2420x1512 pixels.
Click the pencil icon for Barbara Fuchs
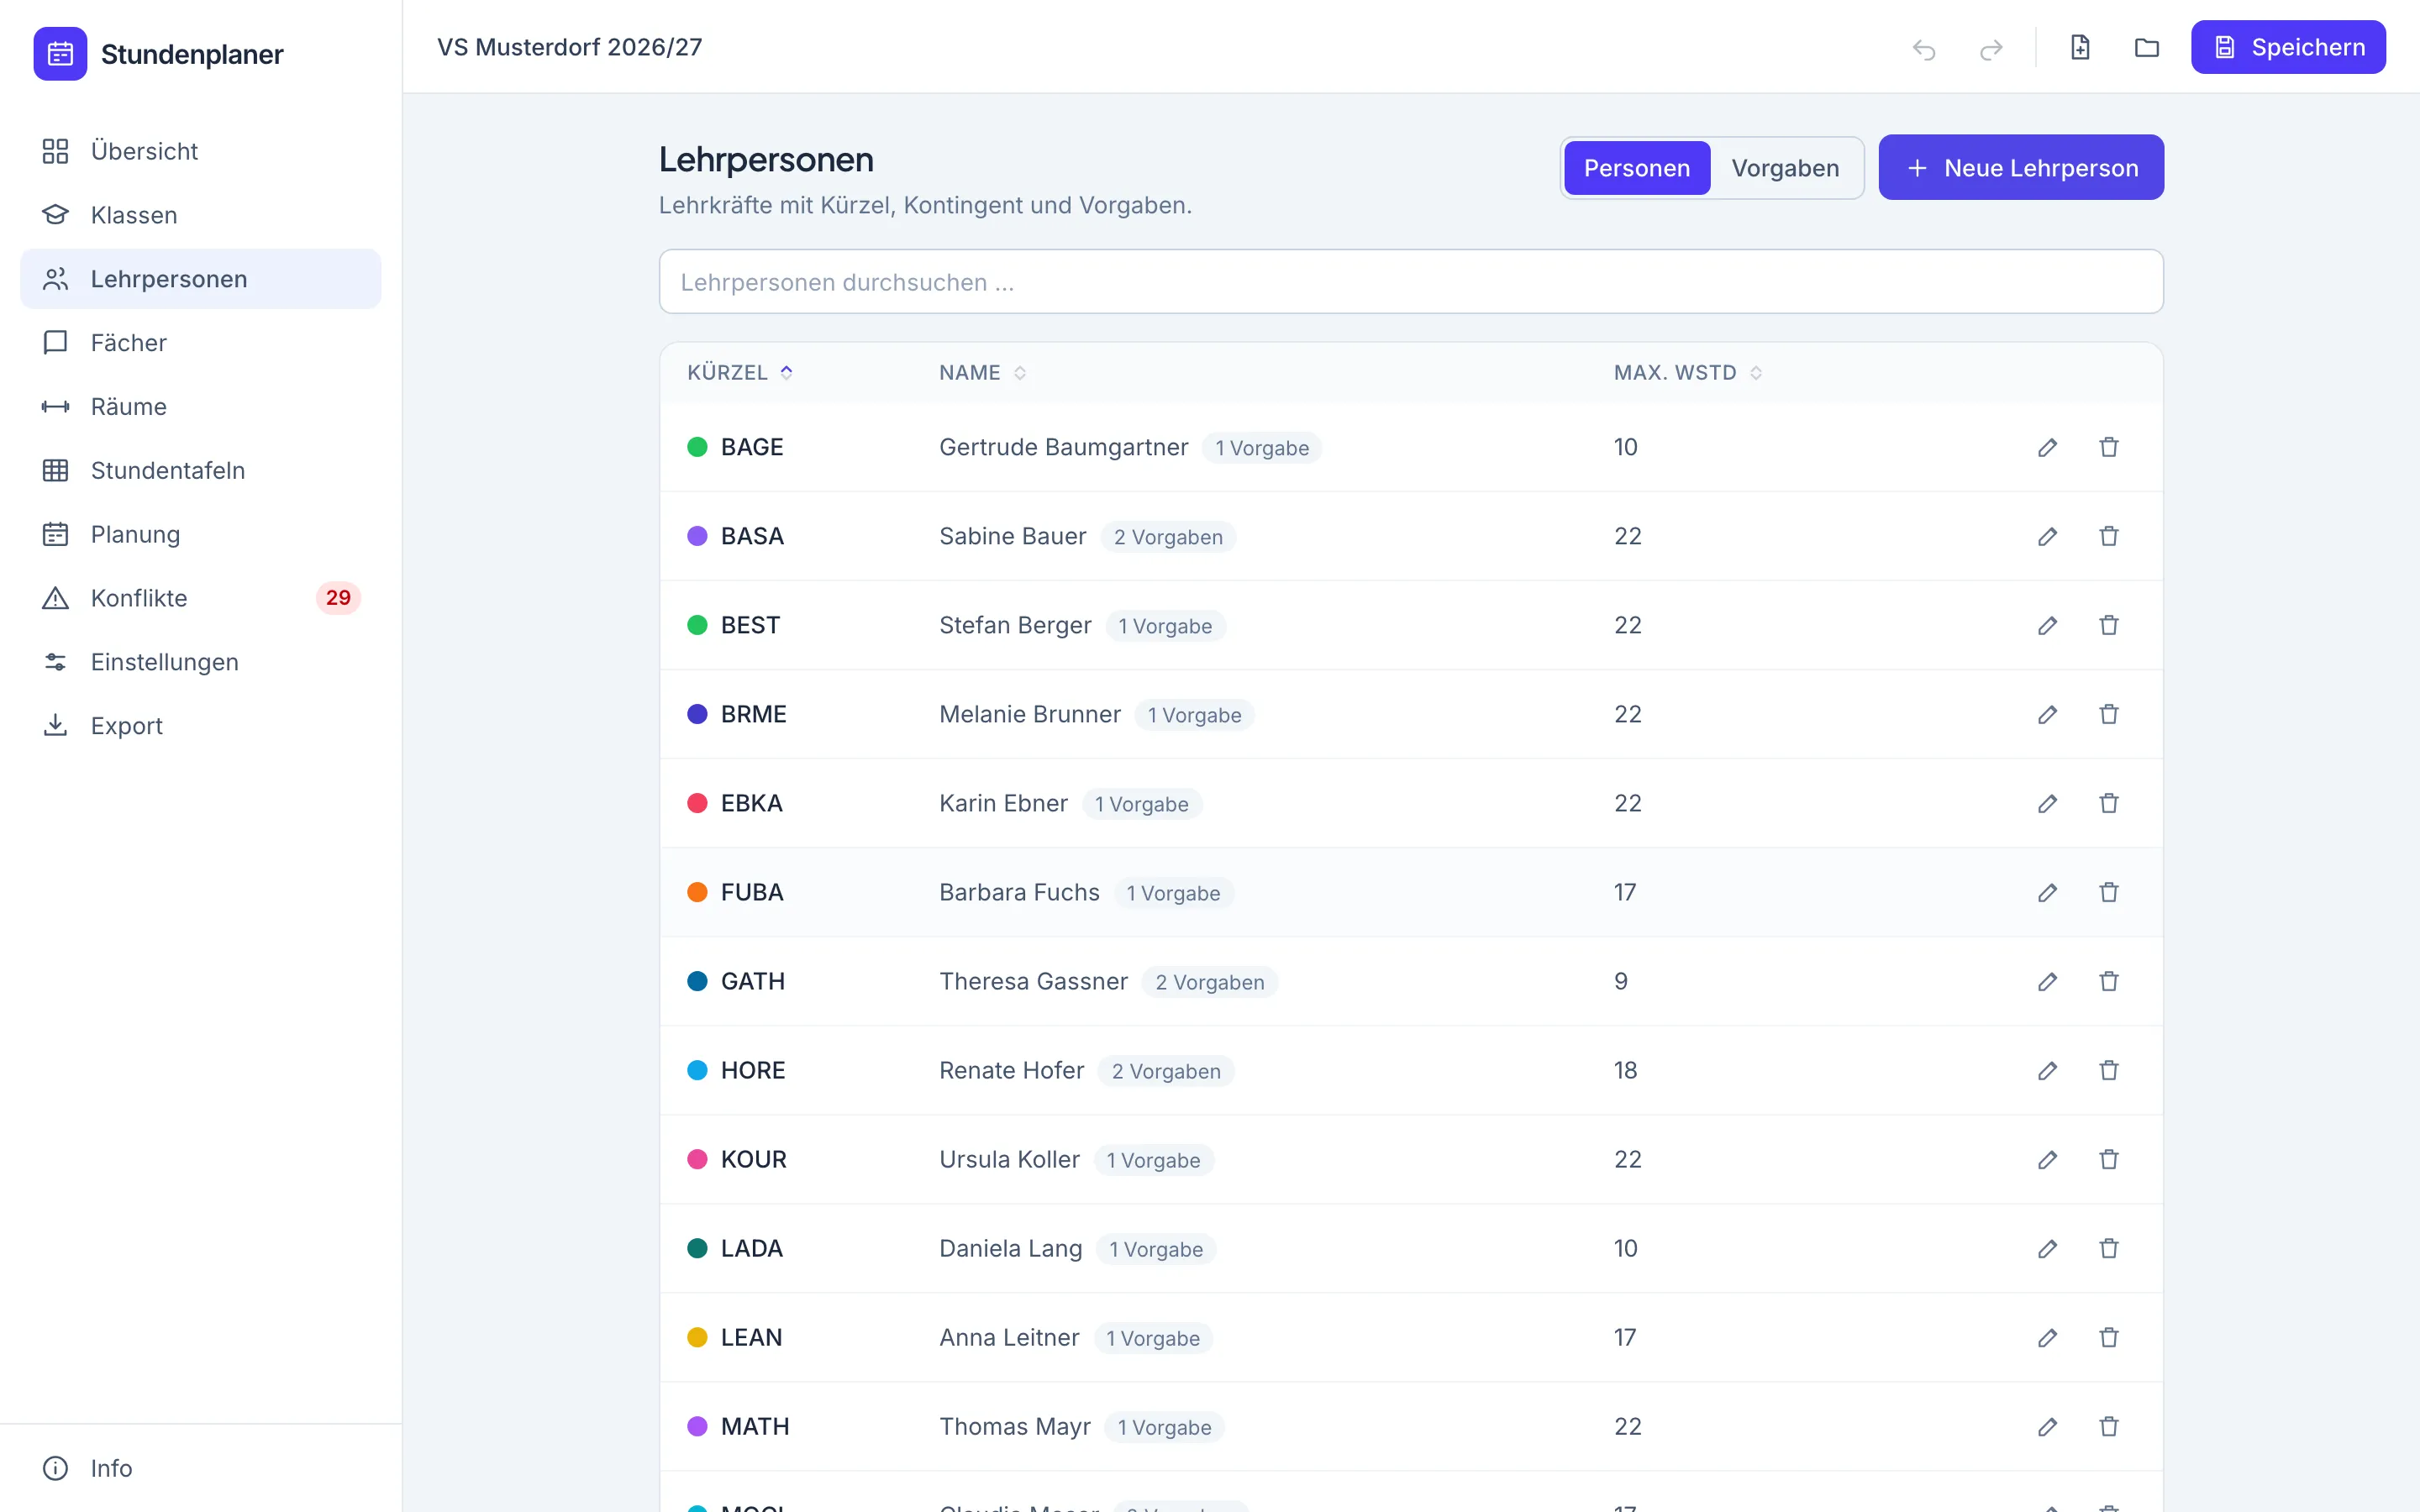[x=2047, y=892]
